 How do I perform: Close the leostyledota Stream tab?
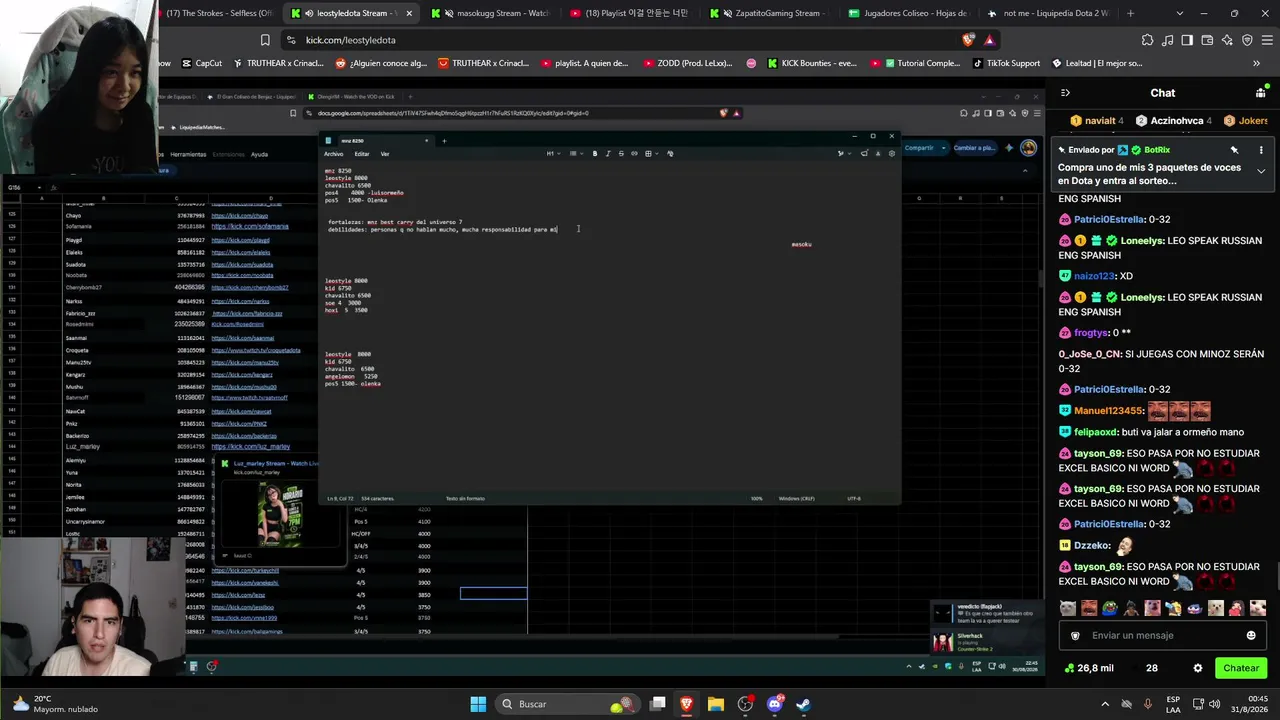point(408,13)
